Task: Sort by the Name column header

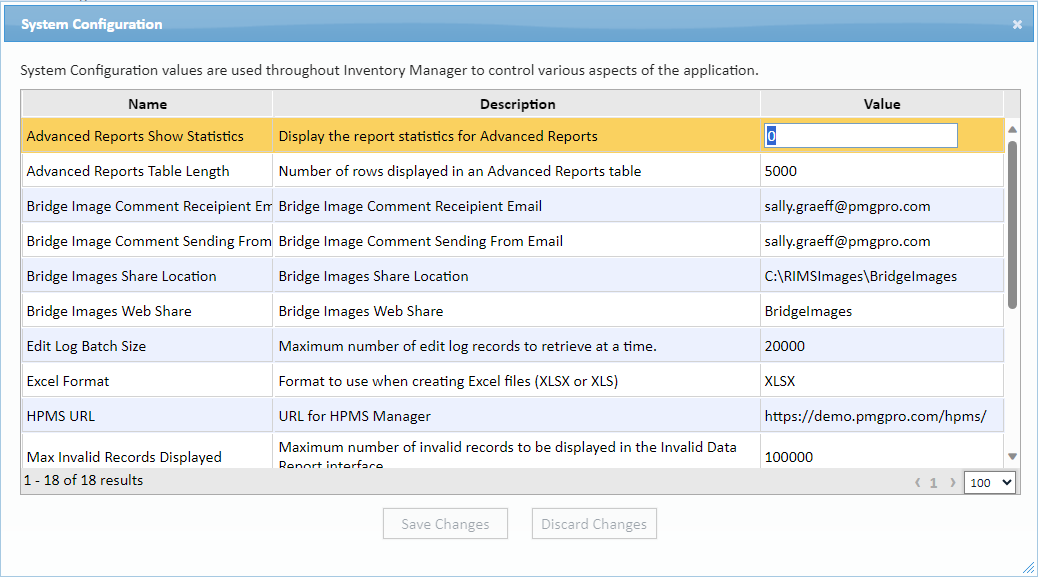Action: (147, 104)
